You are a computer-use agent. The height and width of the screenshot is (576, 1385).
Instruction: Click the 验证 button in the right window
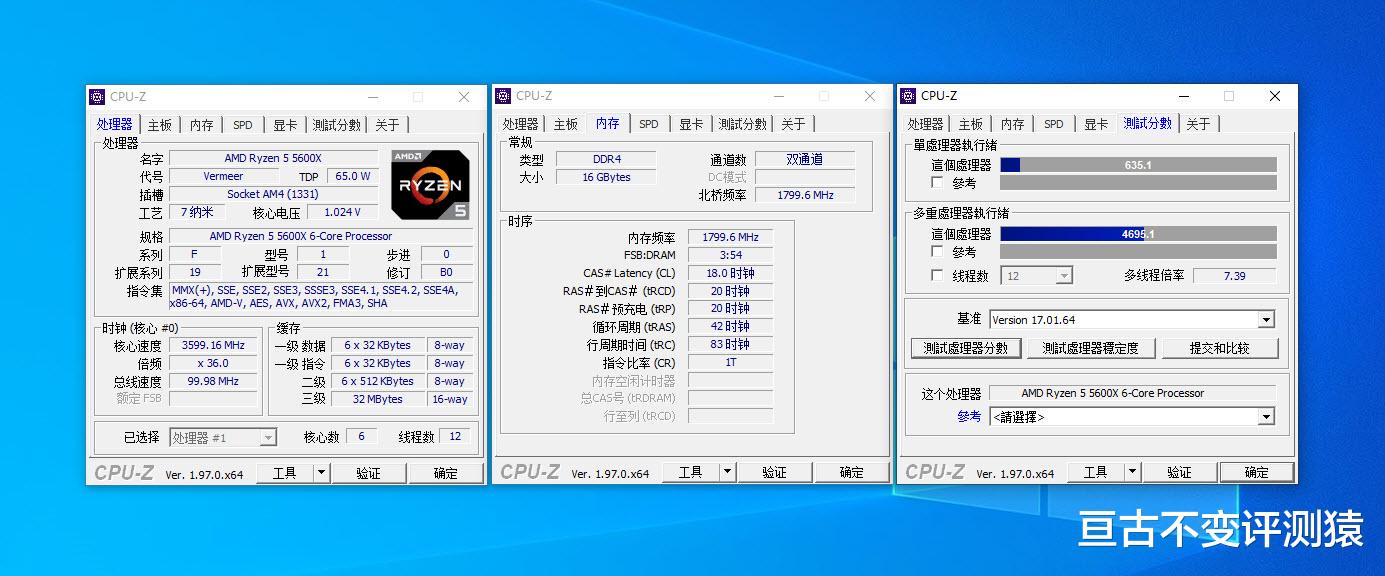[x=1180, y=471]
